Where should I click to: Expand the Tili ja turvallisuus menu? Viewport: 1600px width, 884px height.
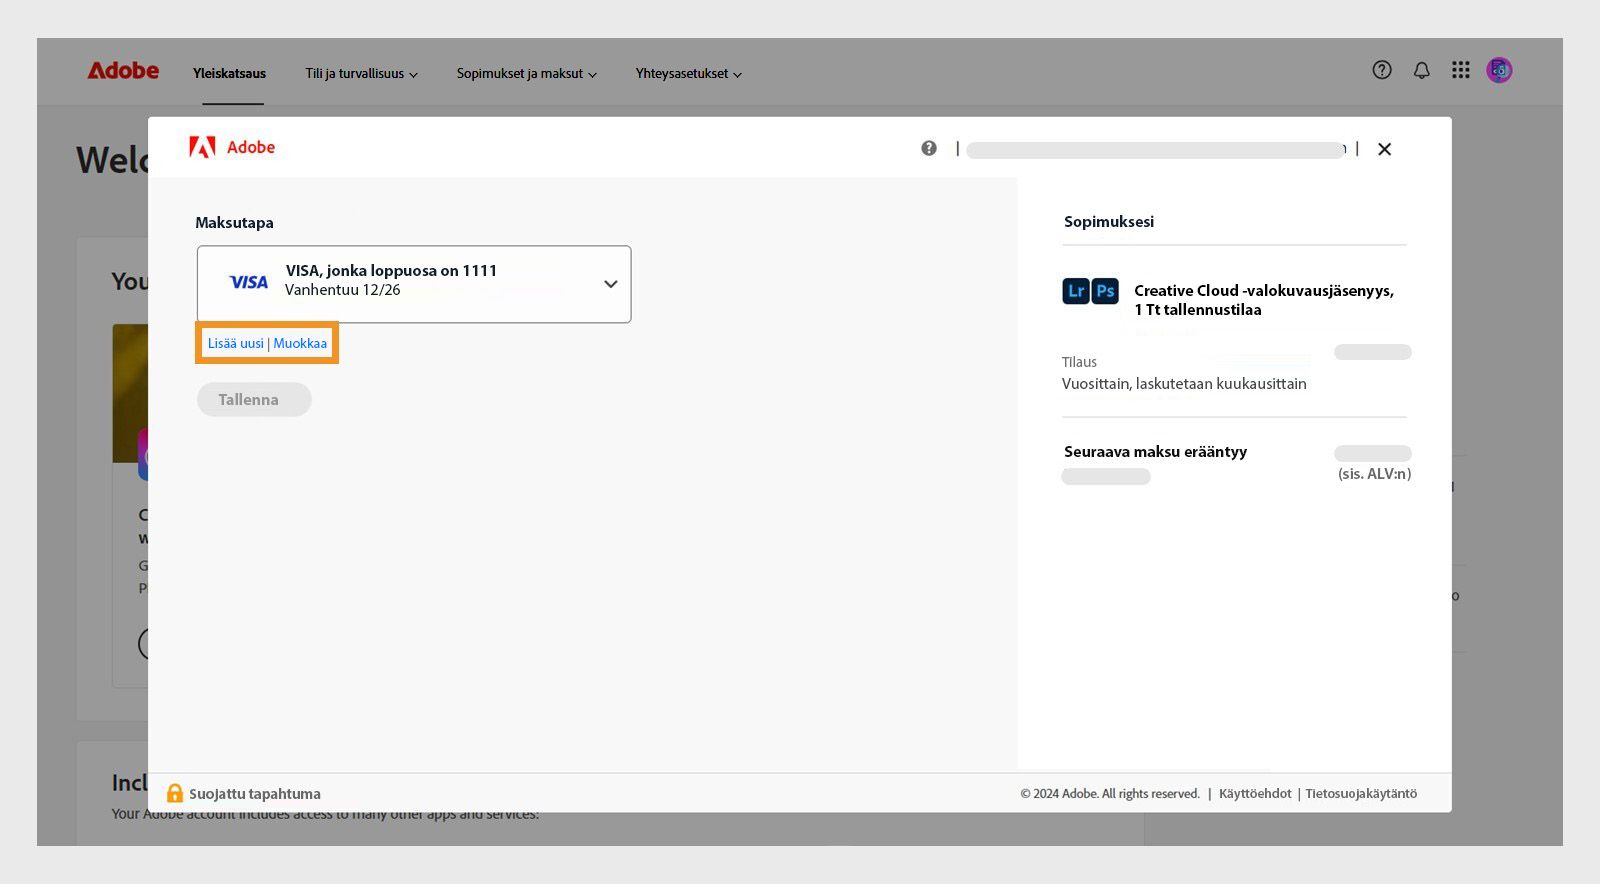tap(362, 73)
